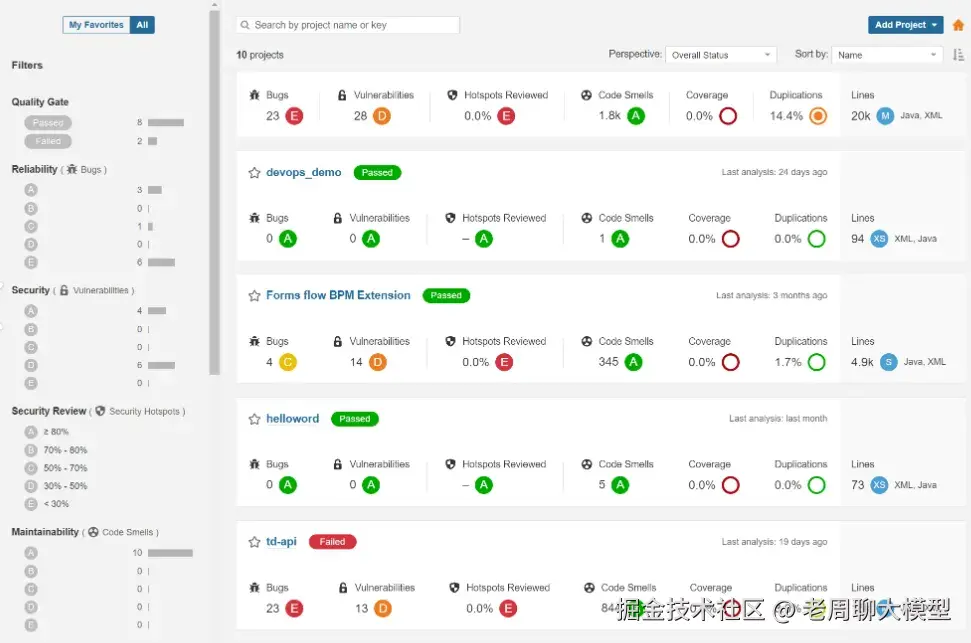The image size is (971, 643).
Task: Click Forms flow BPM Passed status badge
Action: pyautogui.click(x=446, y=295)
